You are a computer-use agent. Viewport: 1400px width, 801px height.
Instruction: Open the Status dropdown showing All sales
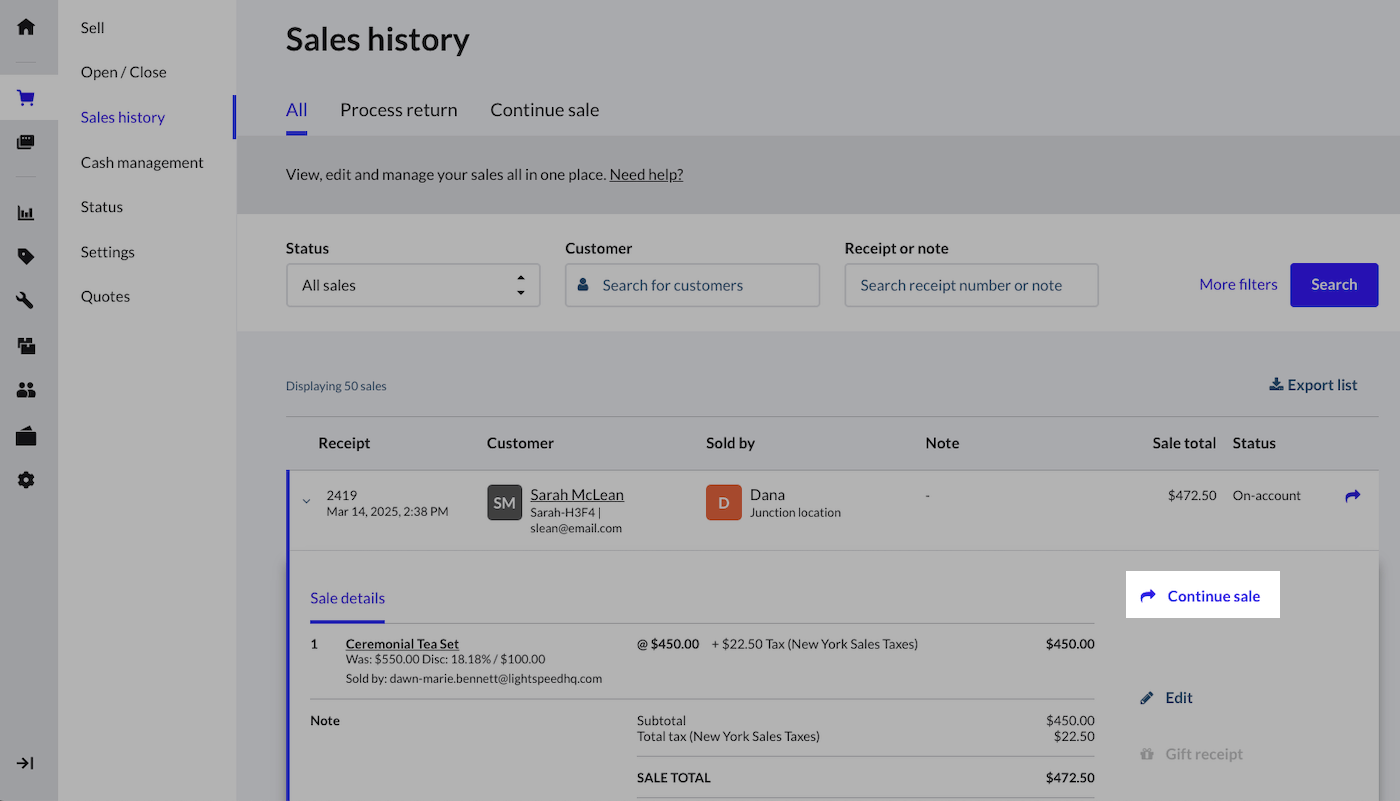click(412, 285)
